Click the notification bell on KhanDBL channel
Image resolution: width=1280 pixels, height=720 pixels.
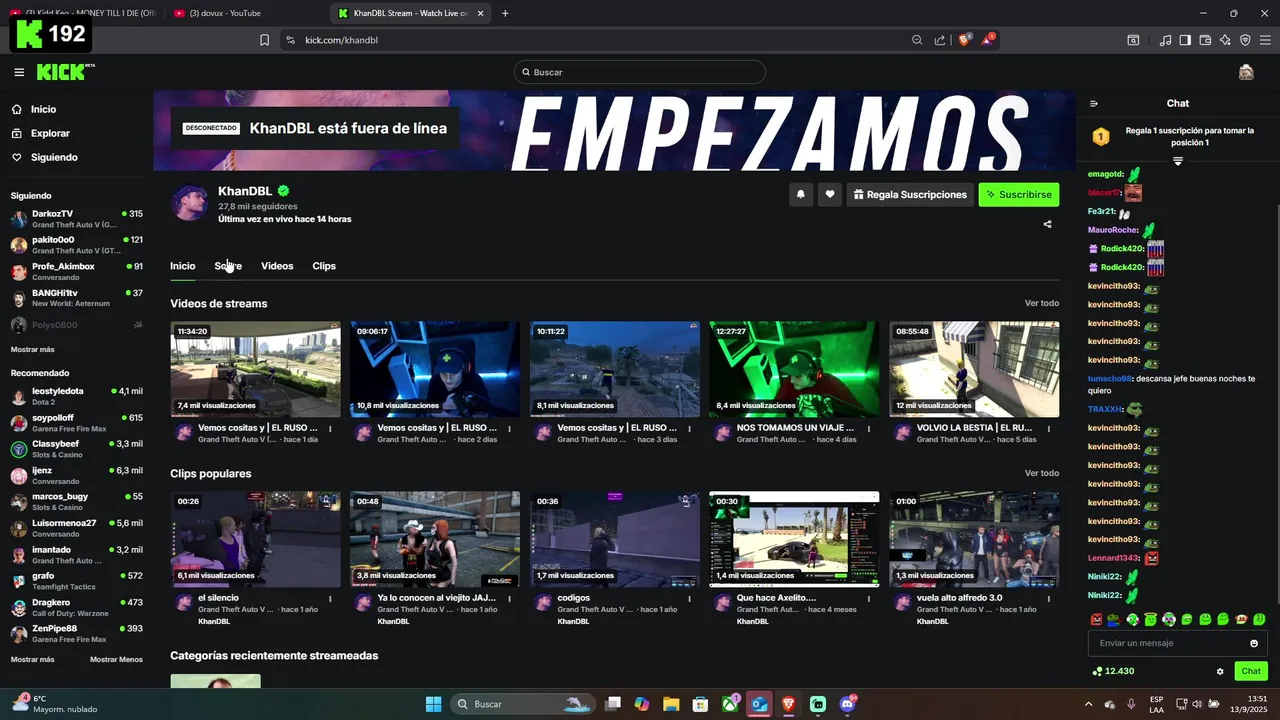pos(800,195)
